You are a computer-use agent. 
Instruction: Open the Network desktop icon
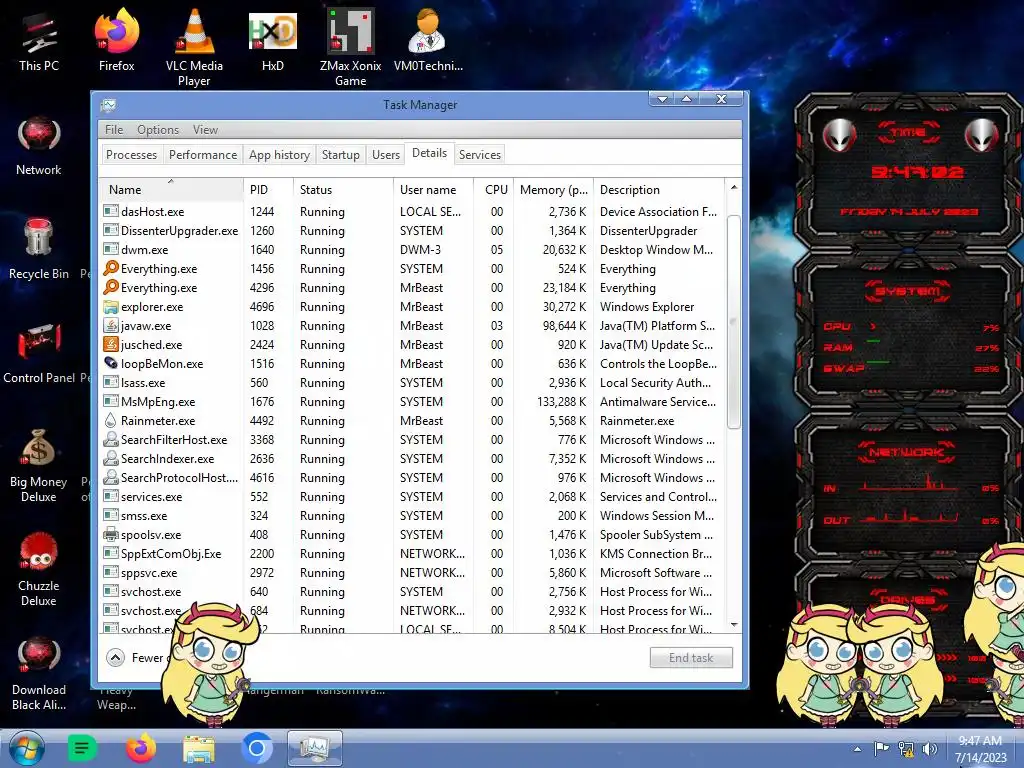click(x=39, y=147)
